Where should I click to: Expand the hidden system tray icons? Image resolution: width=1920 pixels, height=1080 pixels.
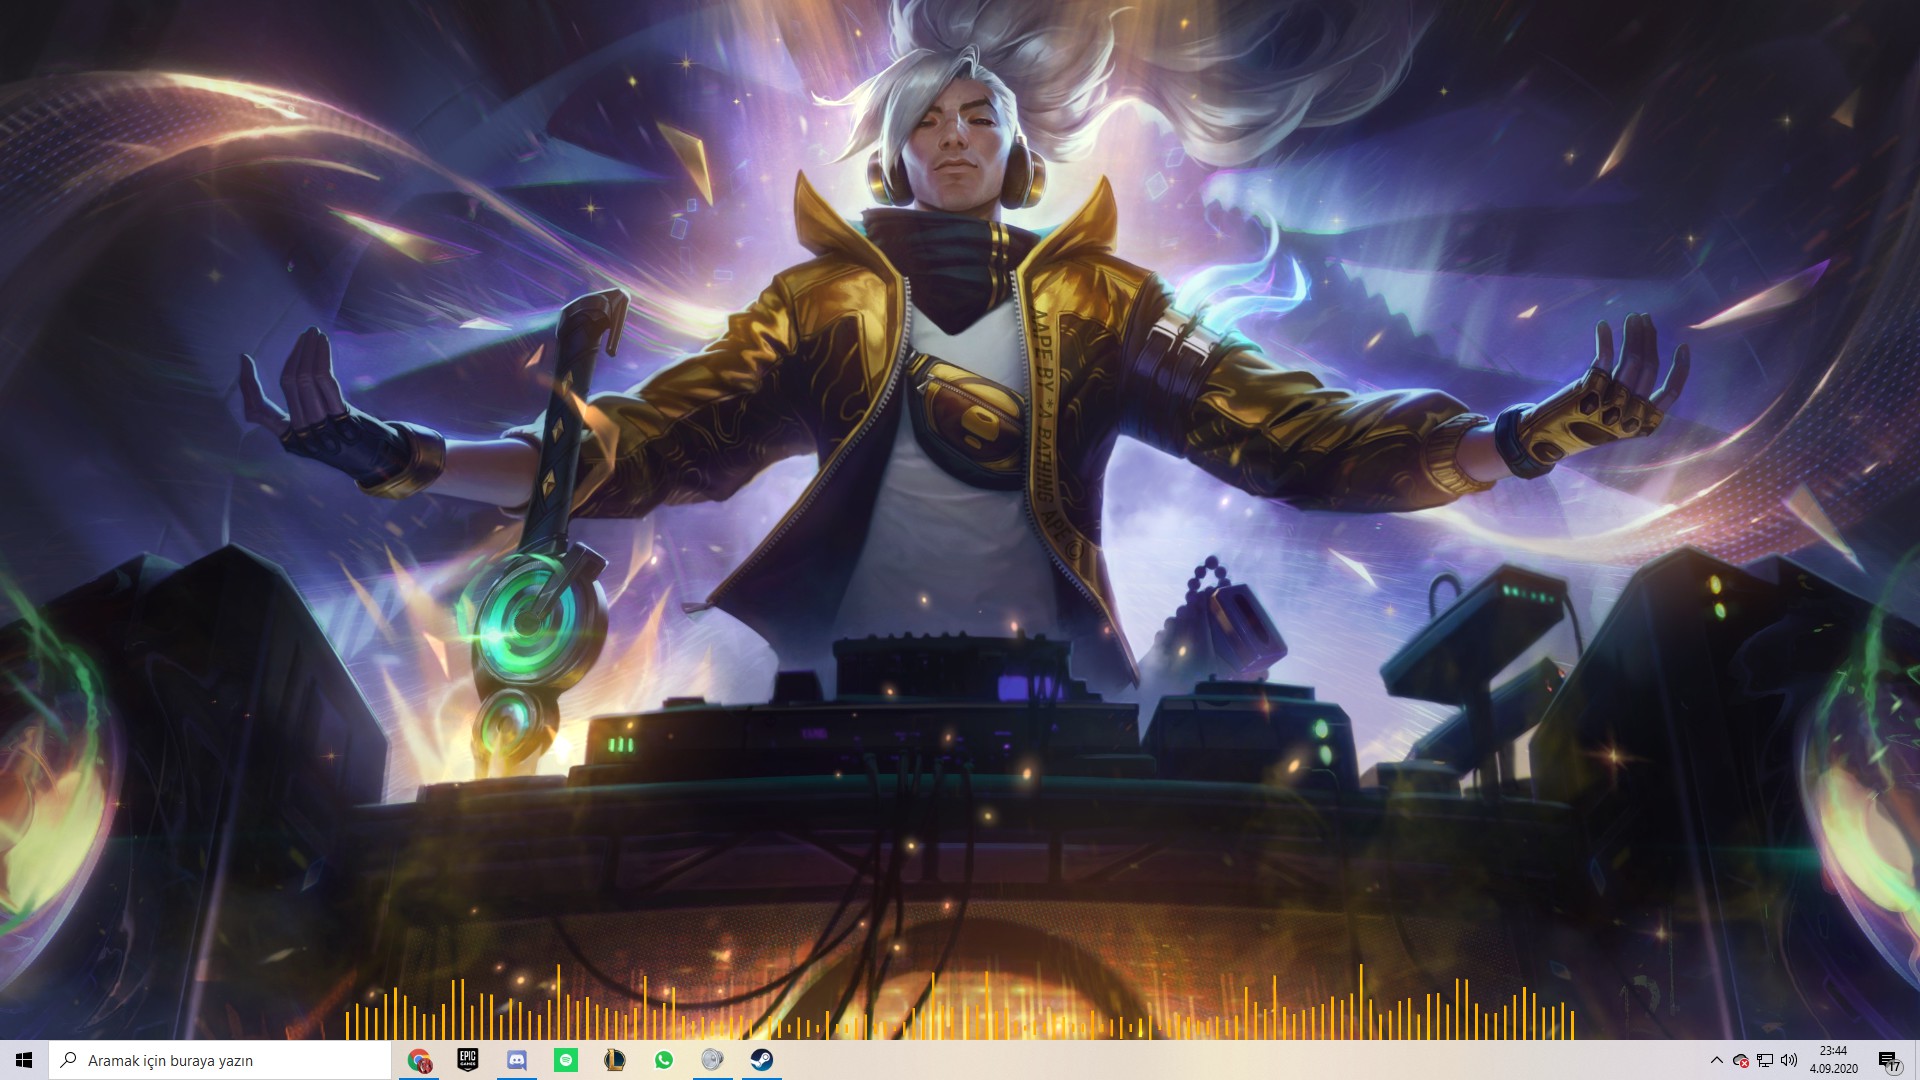point(1716,1060)
